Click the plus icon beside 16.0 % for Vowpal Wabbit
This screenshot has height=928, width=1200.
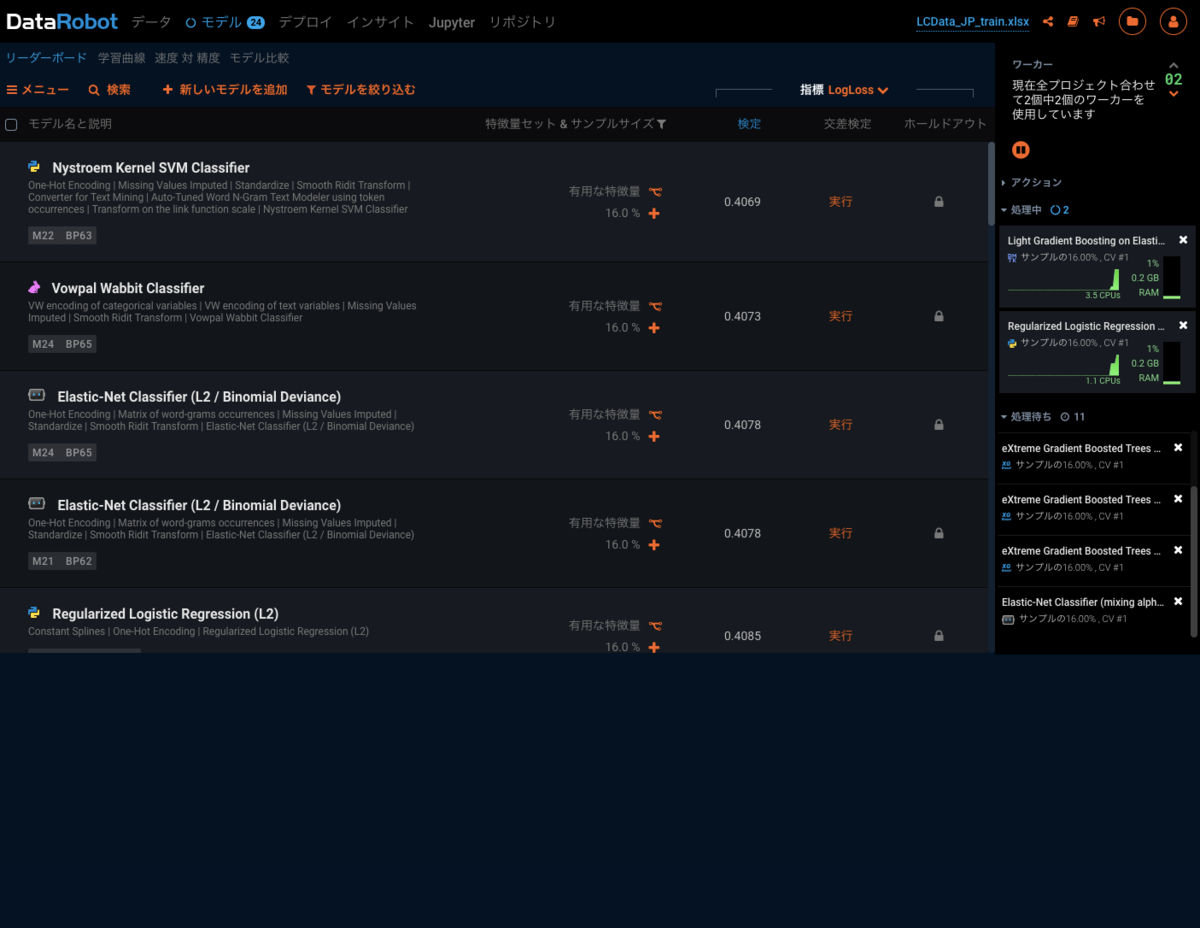pyautogui.click(x=654, y=327)
